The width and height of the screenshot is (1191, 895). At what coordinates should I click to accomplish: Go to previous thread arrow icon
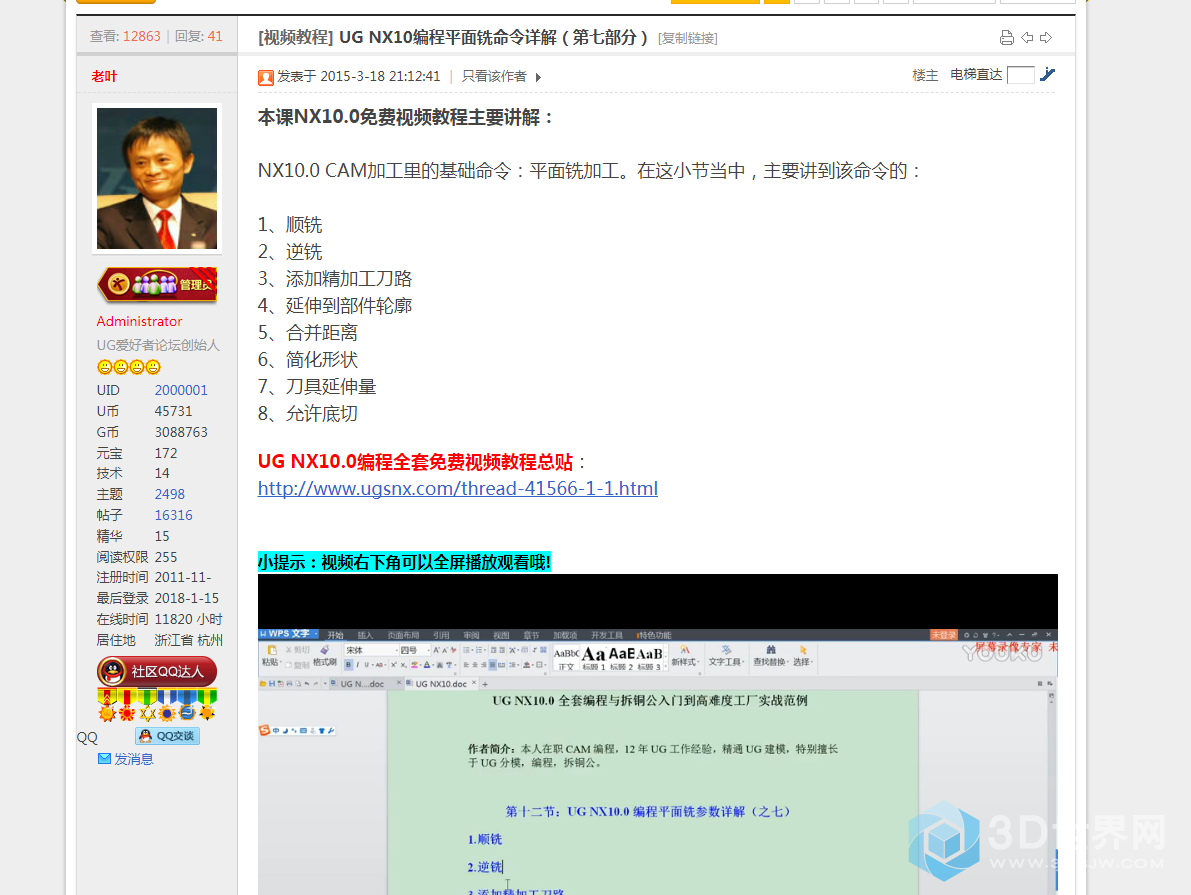coord(1027,38)
